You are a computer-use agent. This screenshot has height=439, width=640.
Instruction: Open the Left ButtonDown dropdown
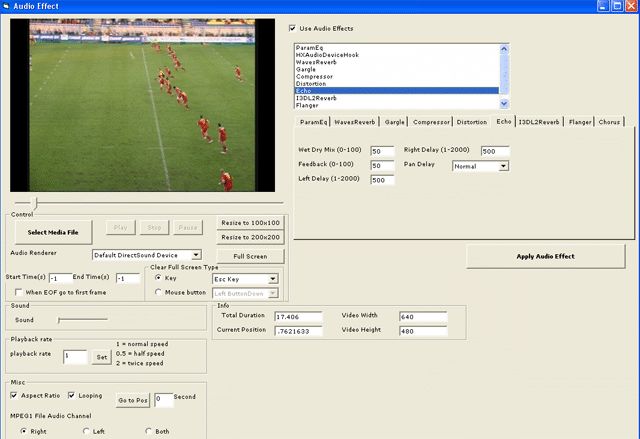tap(273, 293)
